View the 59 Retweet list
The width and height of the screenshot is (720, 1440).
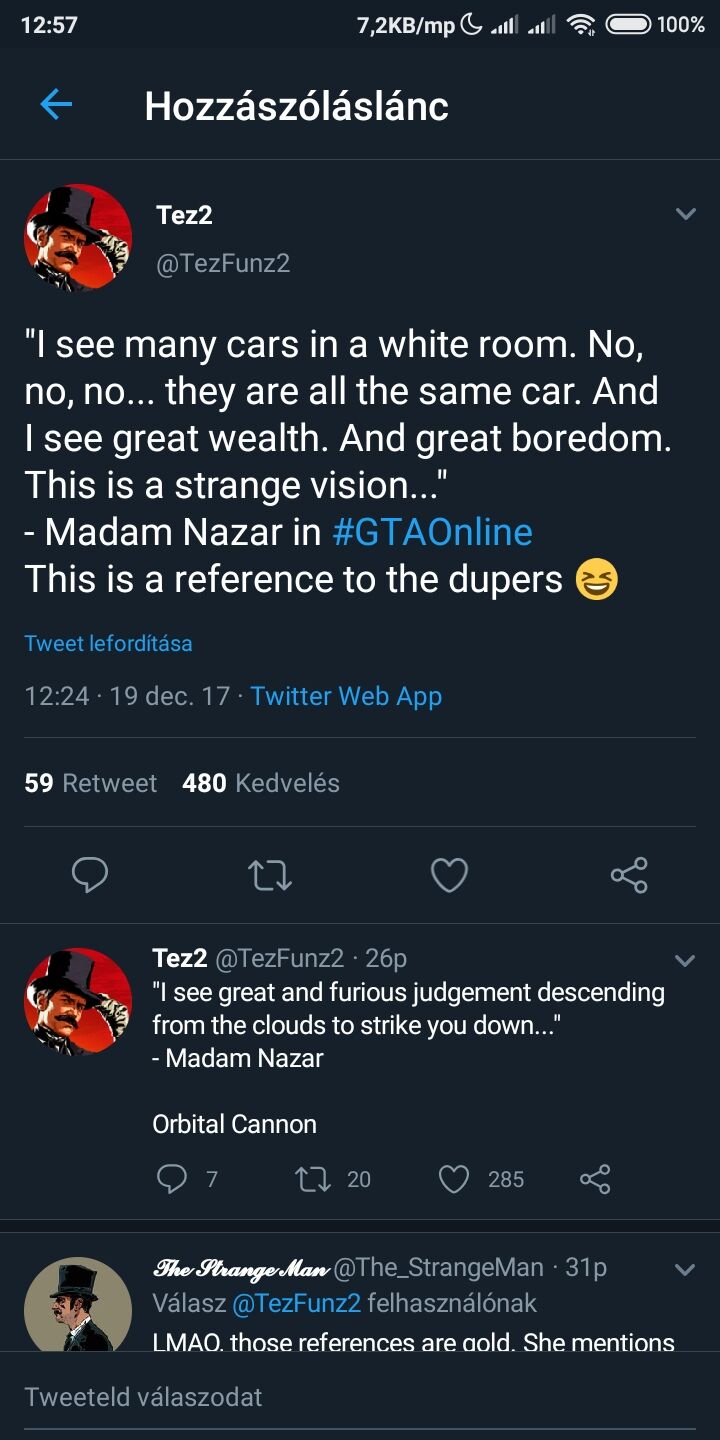[90, 783]
